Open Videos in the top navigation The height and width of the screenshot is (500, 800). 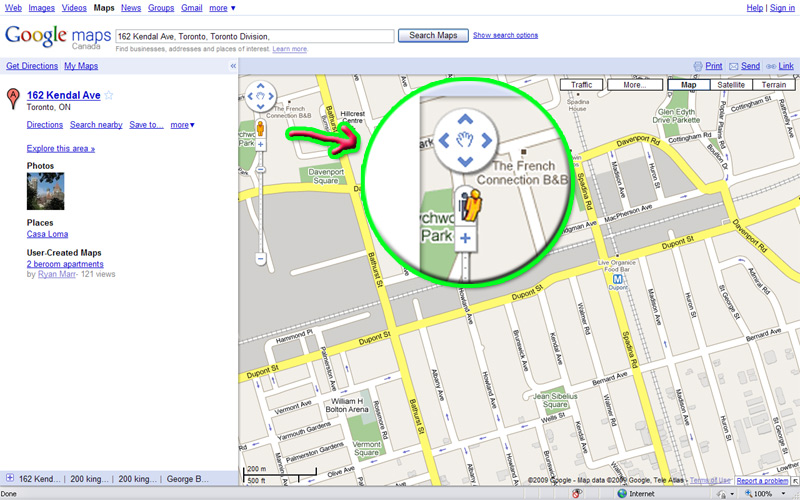pyautogui.click(x=74, y=8)
